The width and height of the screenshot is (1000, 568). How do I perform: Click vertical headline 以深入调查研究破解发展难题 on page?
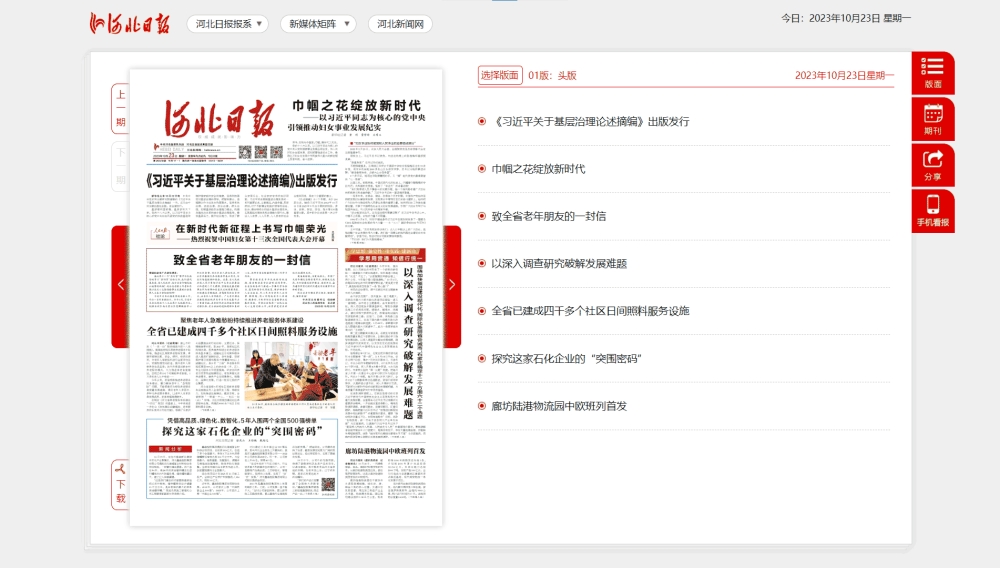[408, 343]
